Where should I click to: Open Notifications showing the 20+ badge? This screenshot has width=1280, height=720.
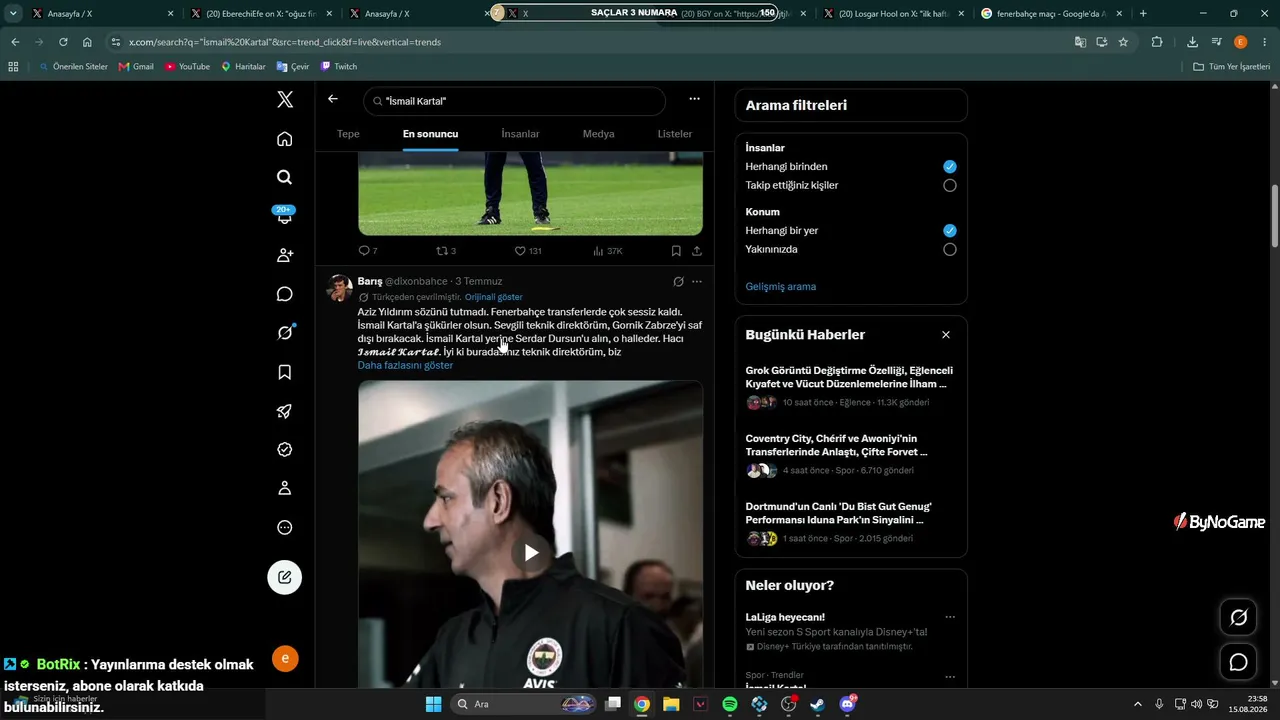[x=285, y=215]
